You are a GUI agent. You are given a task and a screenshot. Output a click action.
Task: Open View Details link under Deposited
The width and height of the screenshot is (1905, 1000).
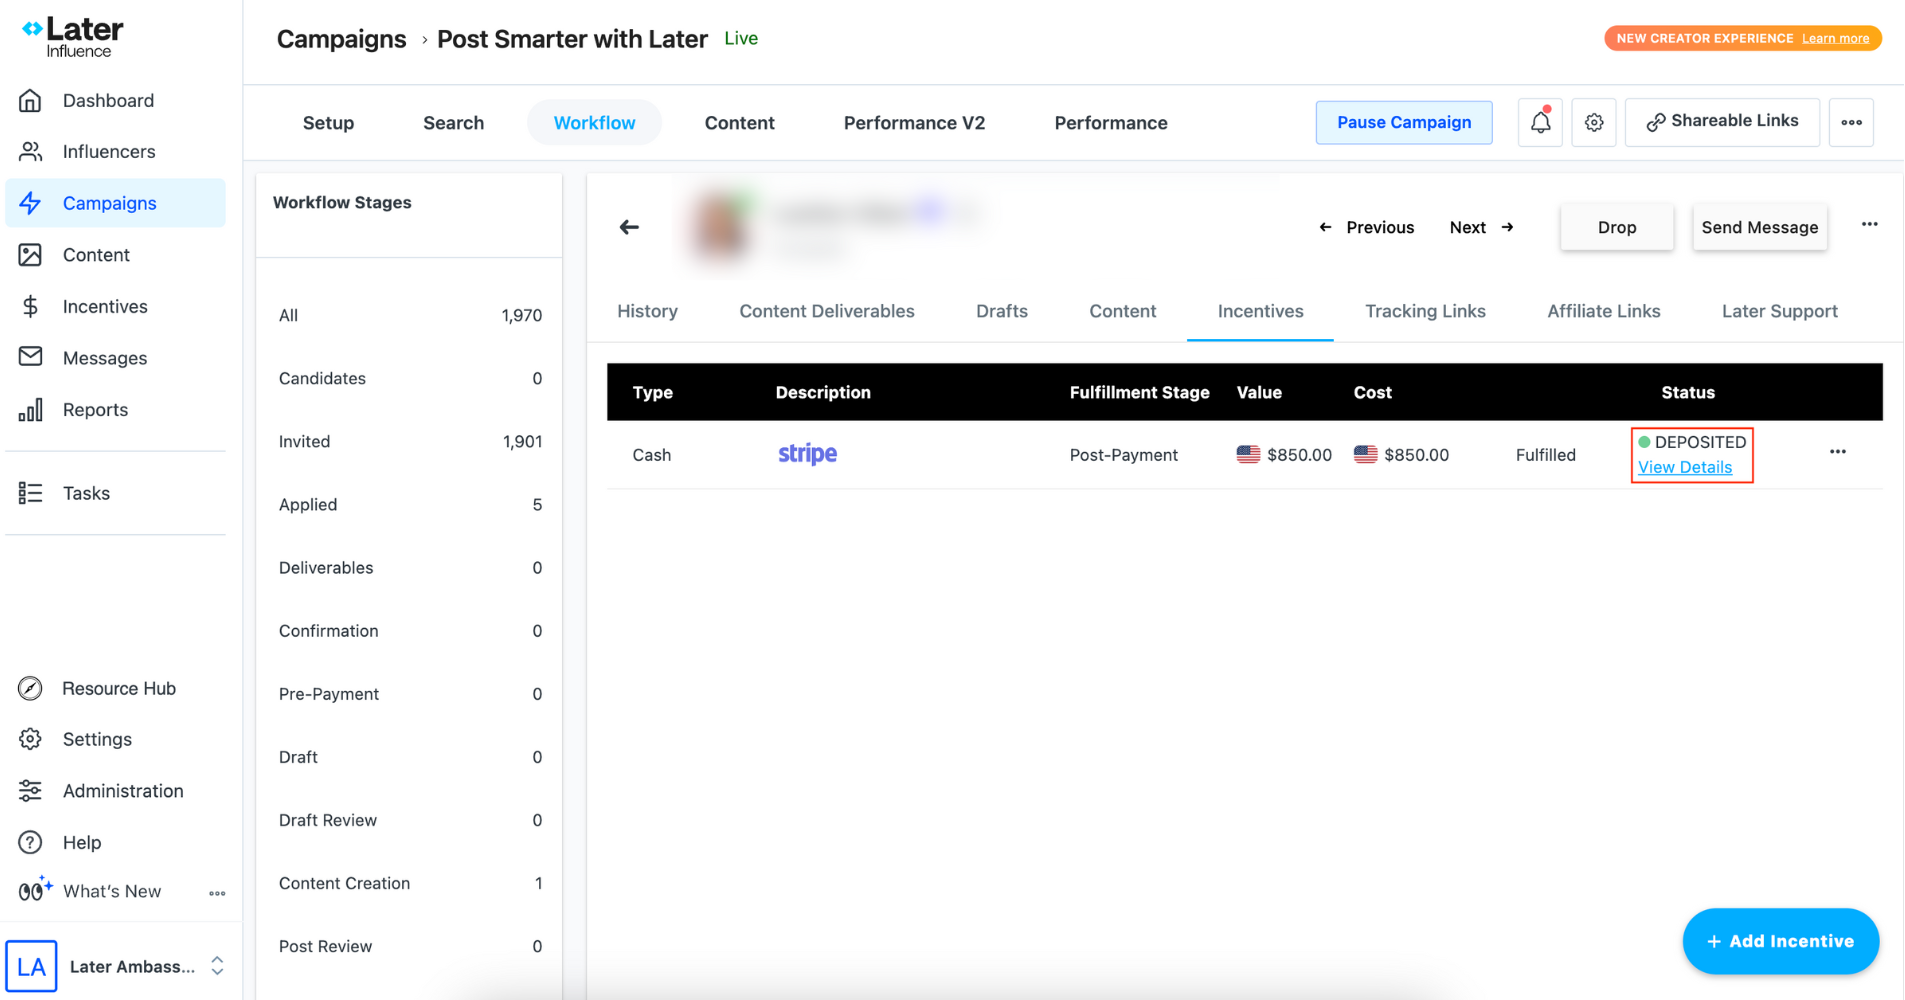1684,467
